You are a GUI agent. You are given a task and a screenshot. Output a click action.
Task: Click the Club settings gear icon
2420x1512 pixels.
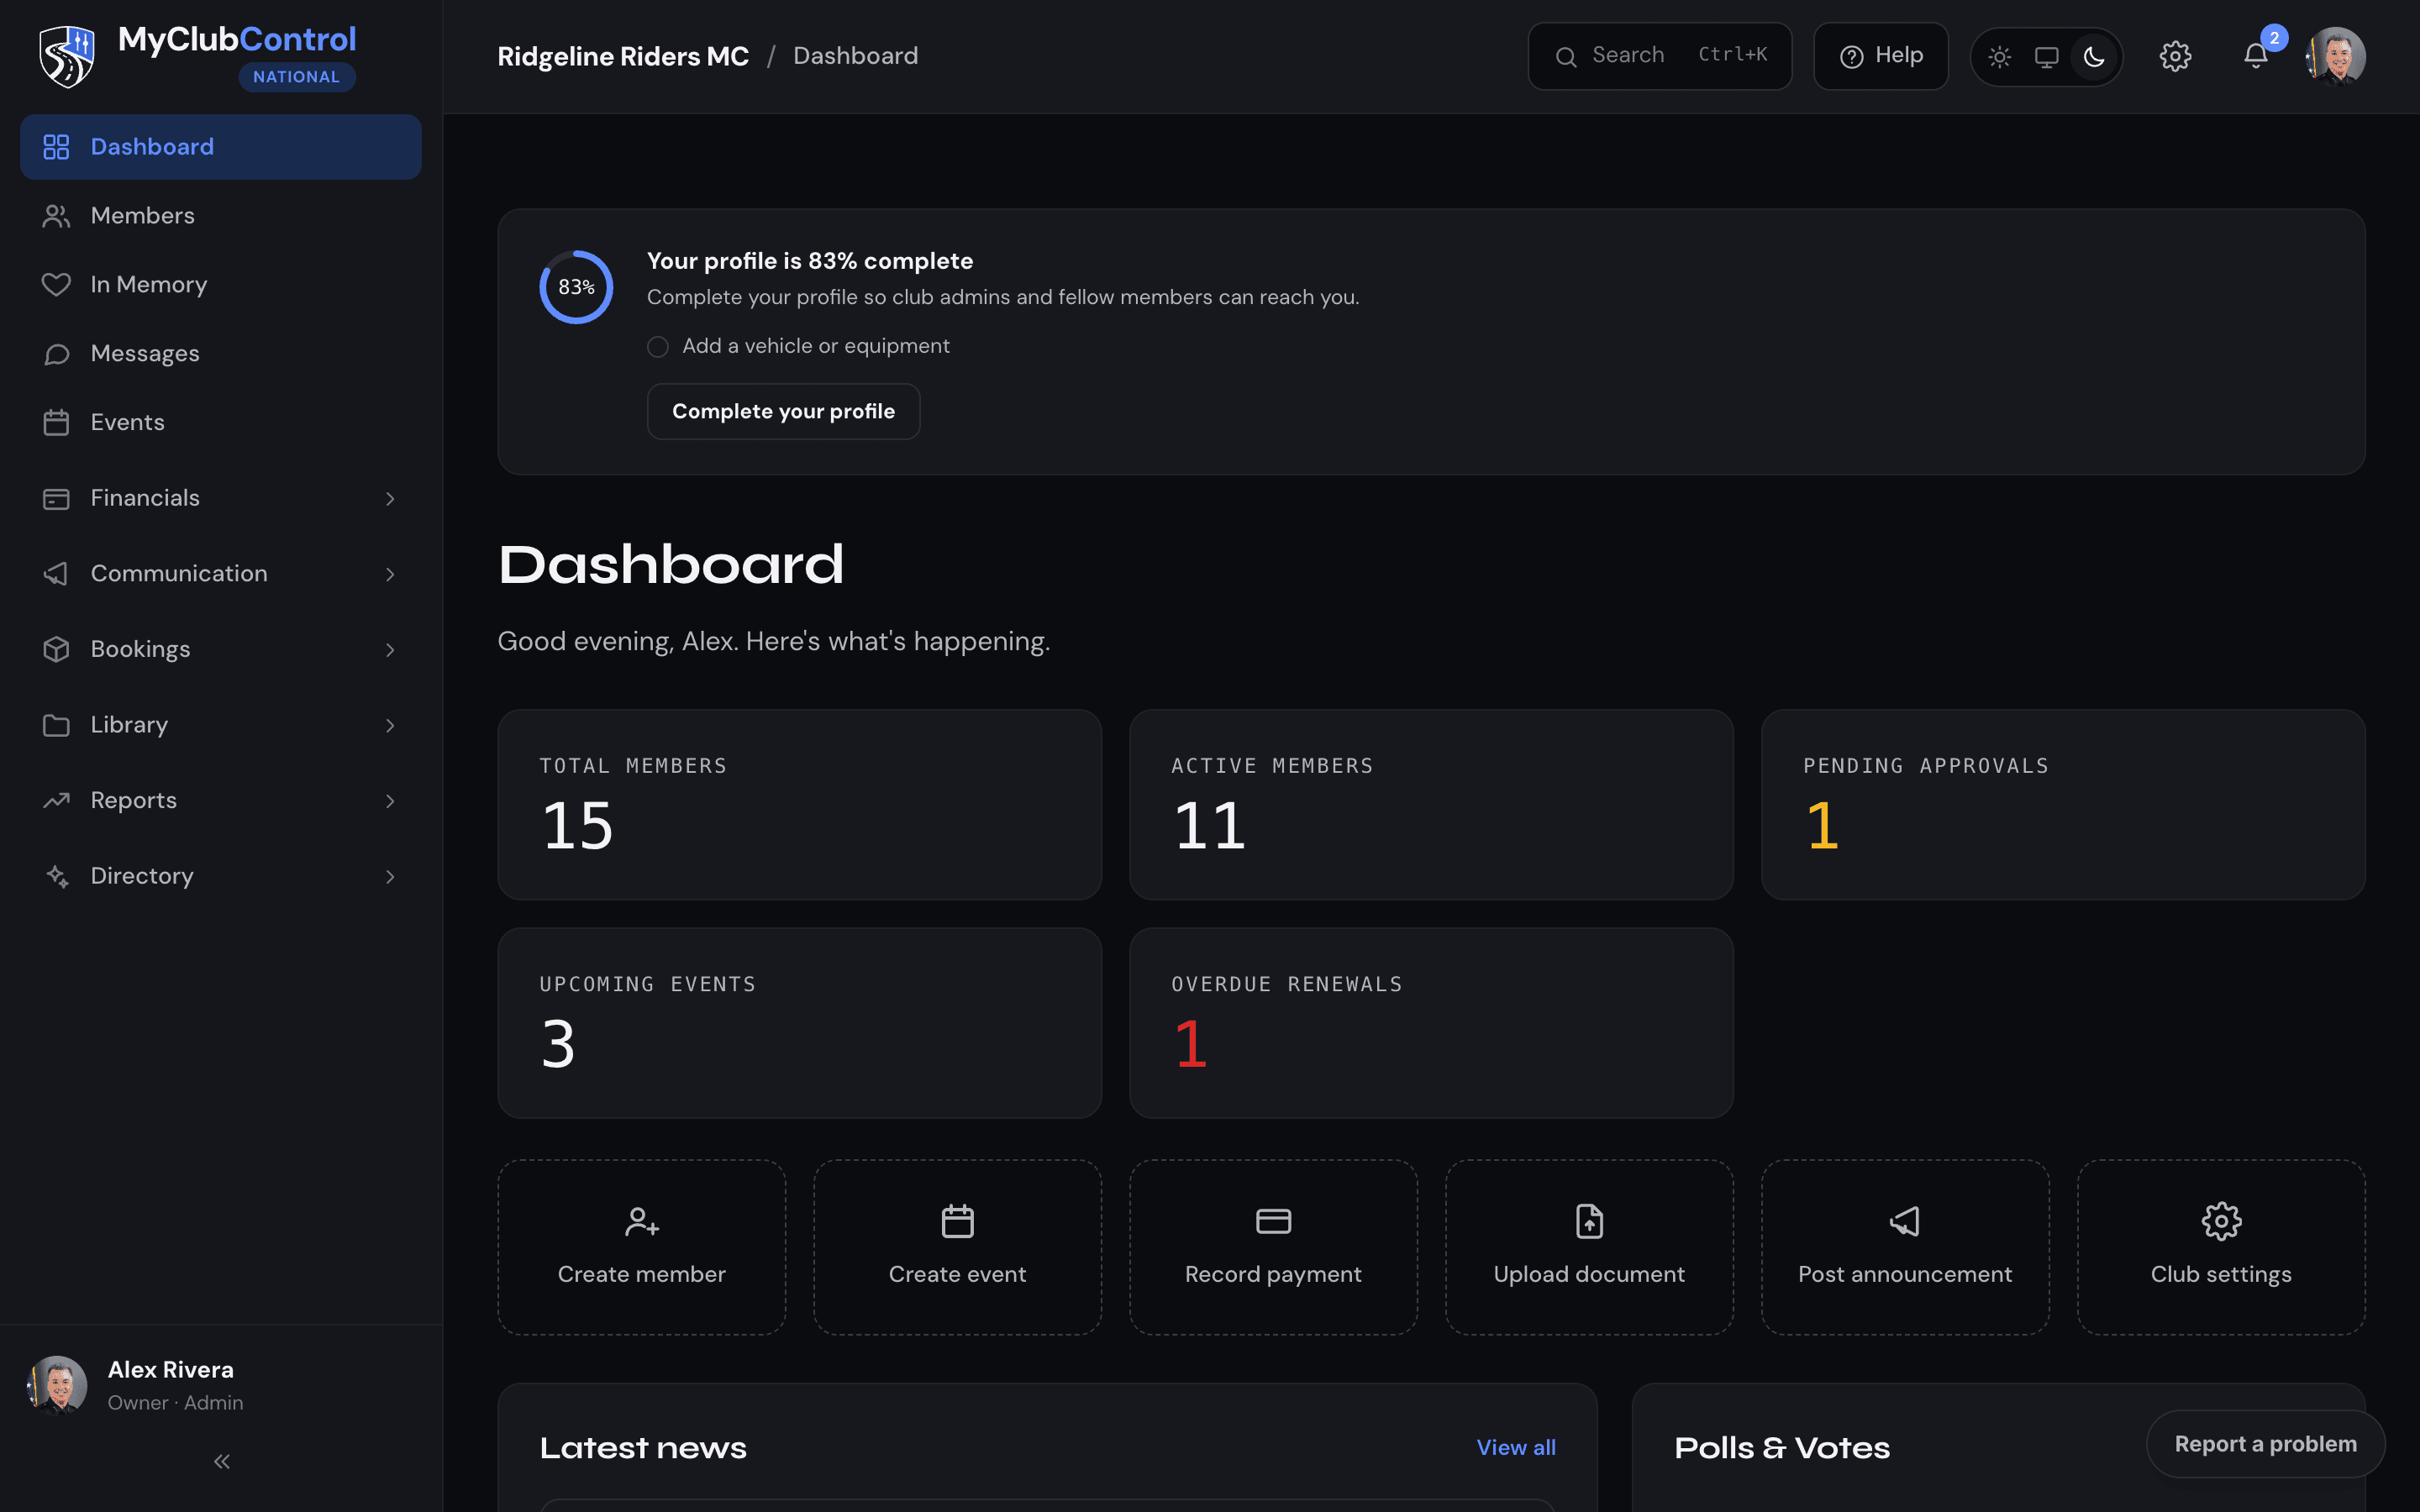pyautogui.click(x=2221, y=1221)
